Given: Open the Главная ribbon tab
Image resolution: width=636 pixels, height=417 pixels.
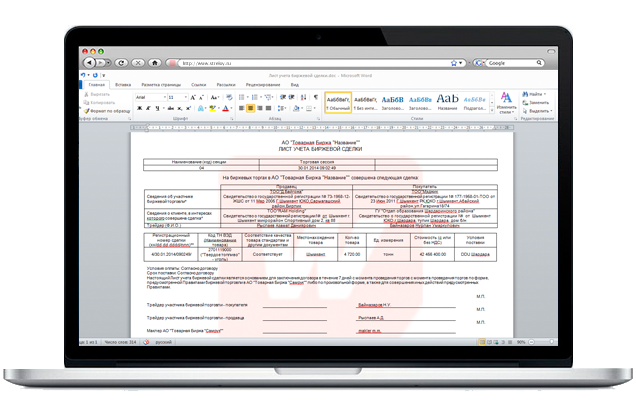Looking at the screenshot, I should pyautogui.click(x=97, y=85).
